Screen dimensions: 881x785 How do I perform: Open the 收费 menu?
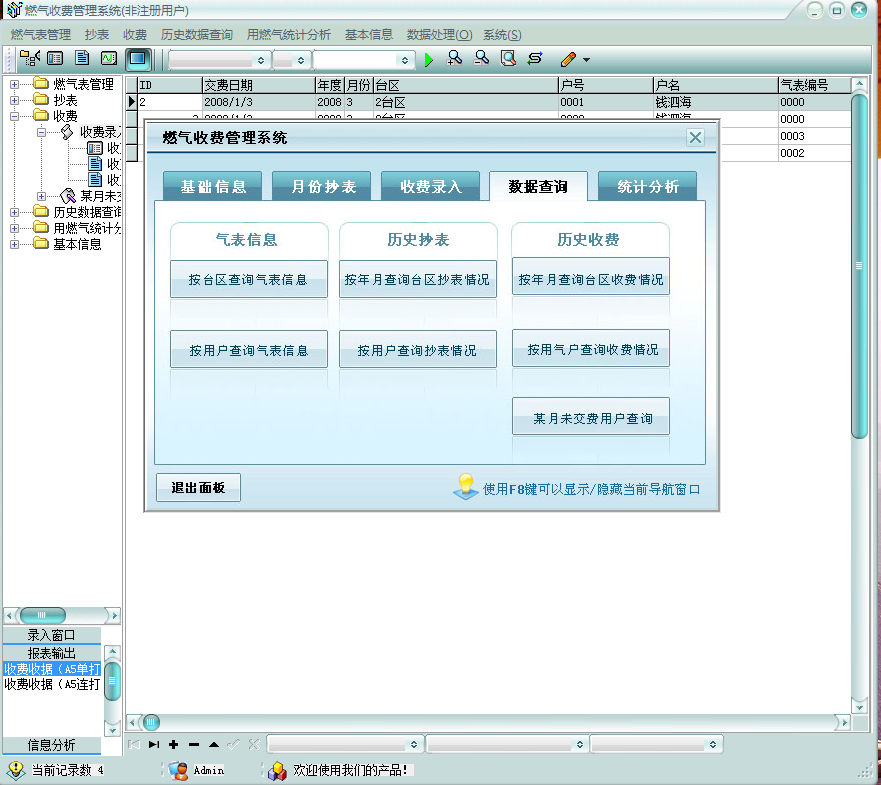pyautogui.click(x=135, y=35)
